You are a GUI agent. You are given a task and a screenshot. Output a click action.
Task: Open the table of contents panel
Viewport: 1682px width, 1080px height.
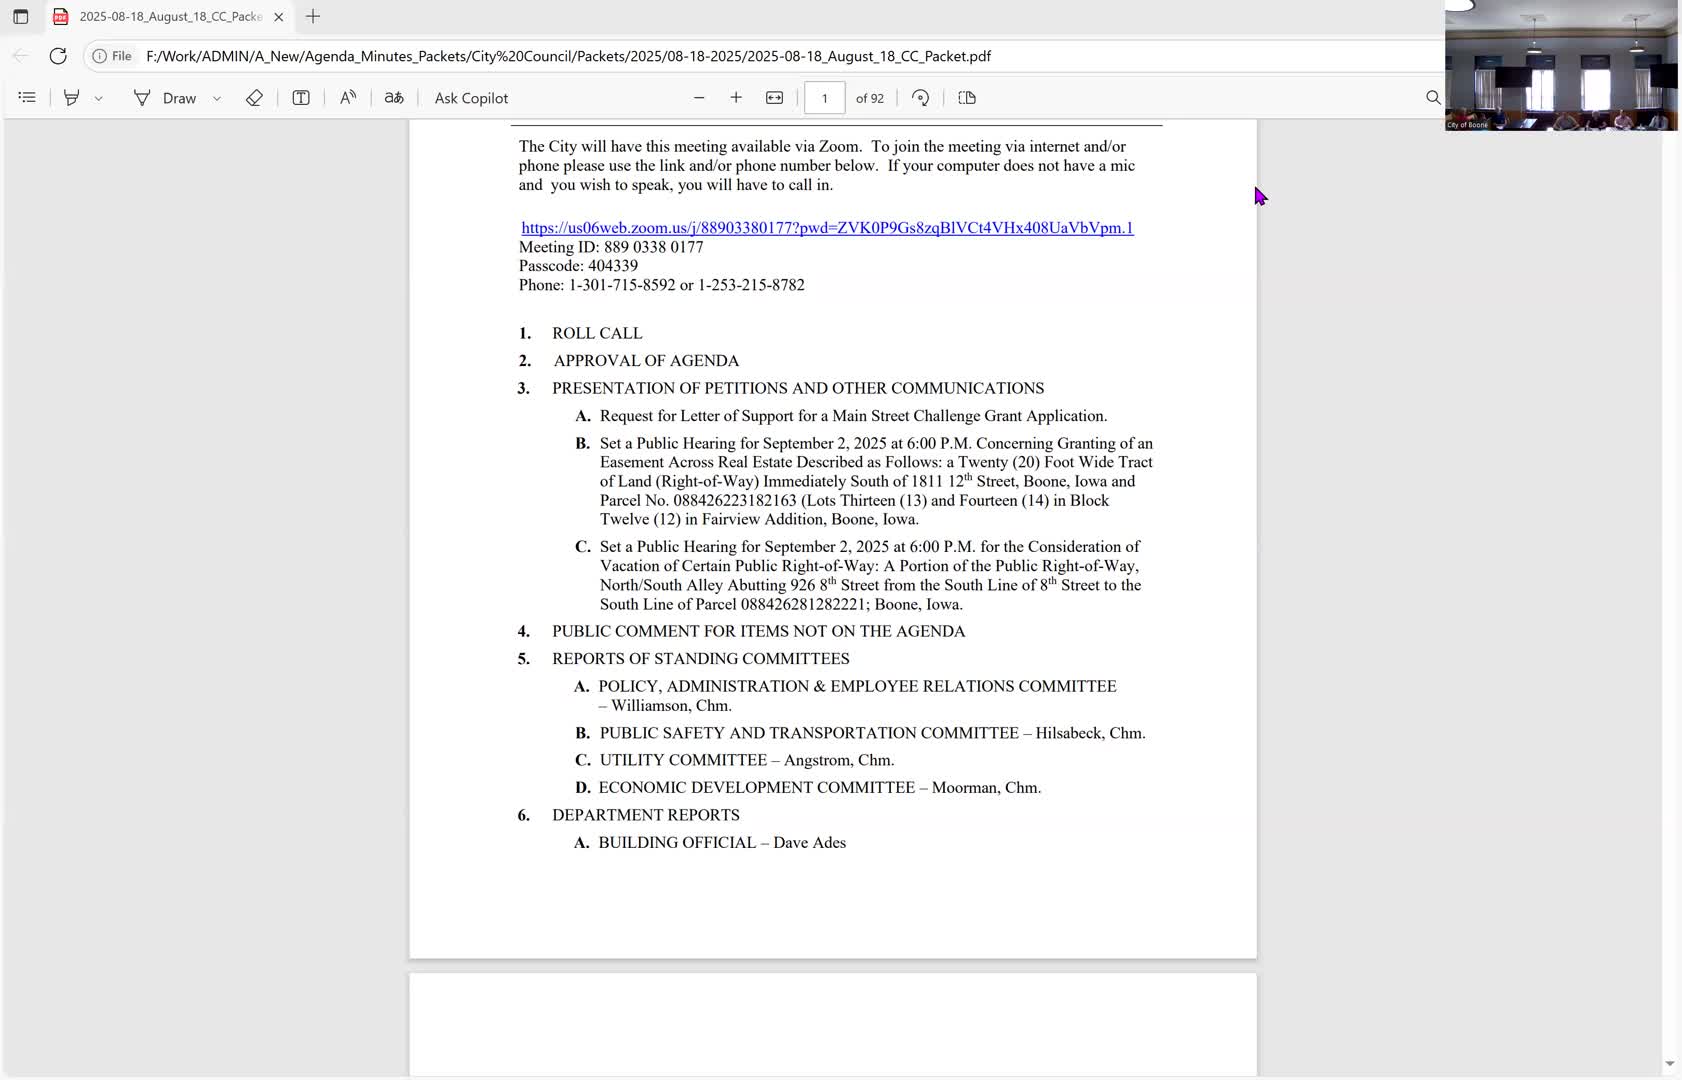(27, 98)
